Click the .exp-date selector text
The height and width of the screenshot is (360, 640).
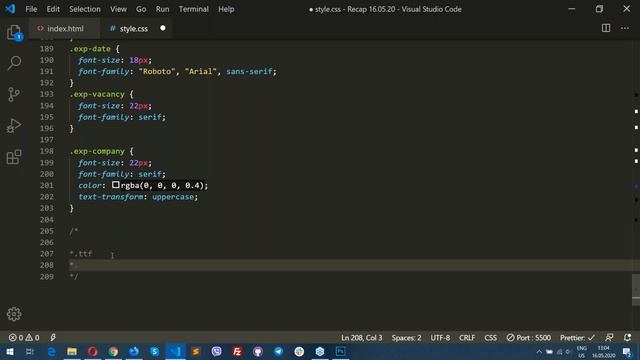point(90,49)
